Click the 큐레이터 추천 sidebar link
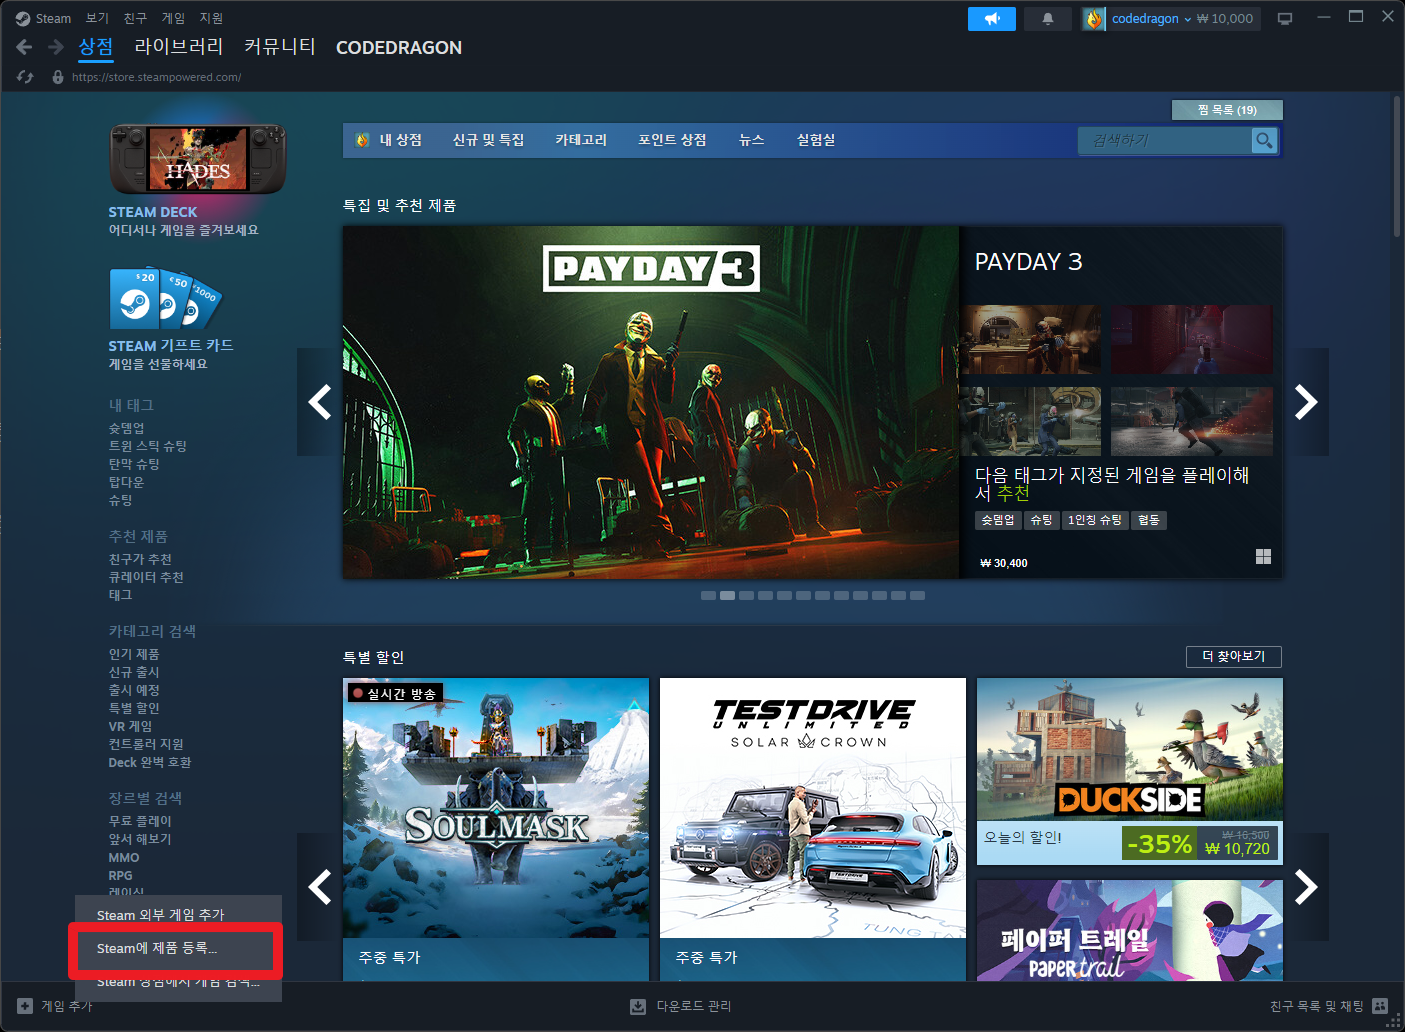The image size is (1405, 1032). (146, 577)
